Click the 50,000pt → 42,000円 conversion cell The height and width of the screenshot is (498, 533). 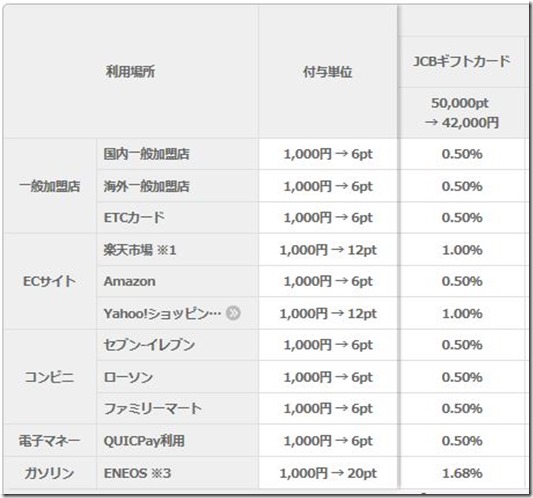pos(462,113)
